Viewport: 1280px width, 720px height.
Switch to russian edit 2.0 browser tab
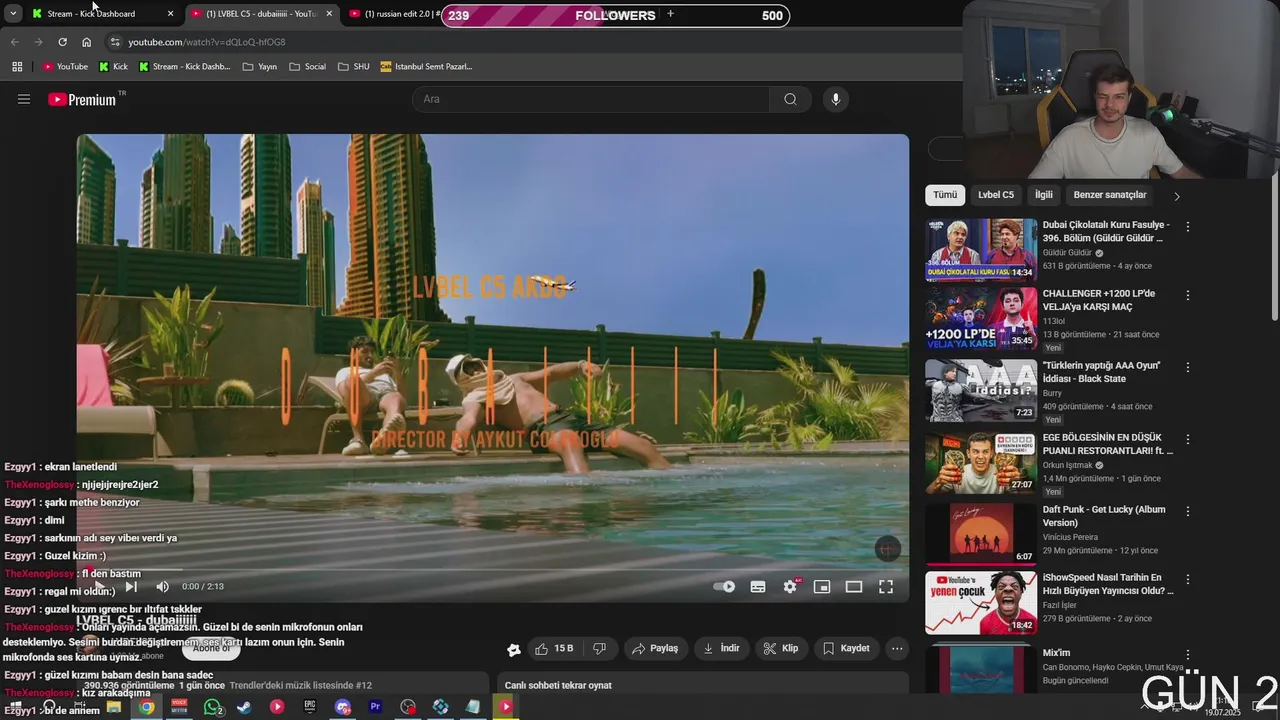point(397,14)
